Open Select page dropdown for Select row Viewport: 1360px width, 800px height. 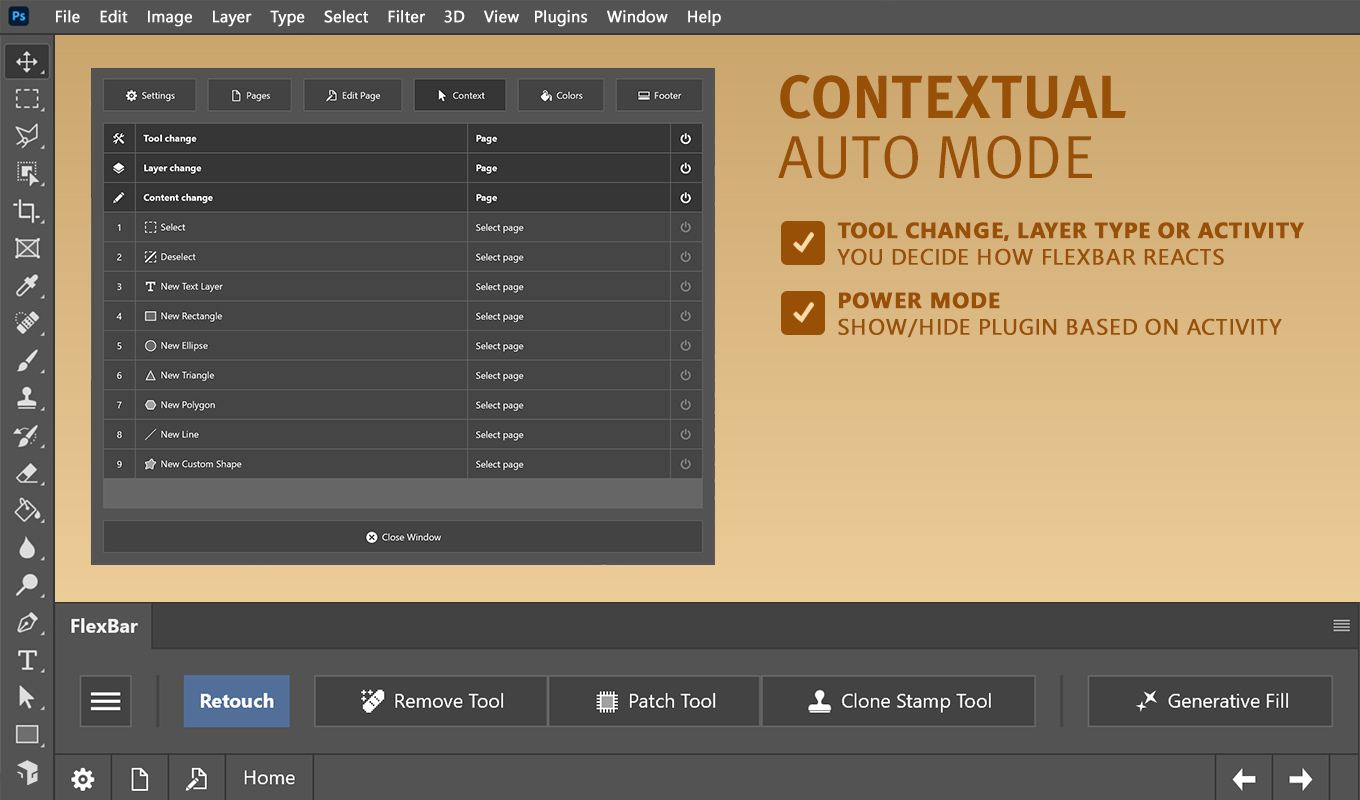pyautogui.click(x=569, y=227)
